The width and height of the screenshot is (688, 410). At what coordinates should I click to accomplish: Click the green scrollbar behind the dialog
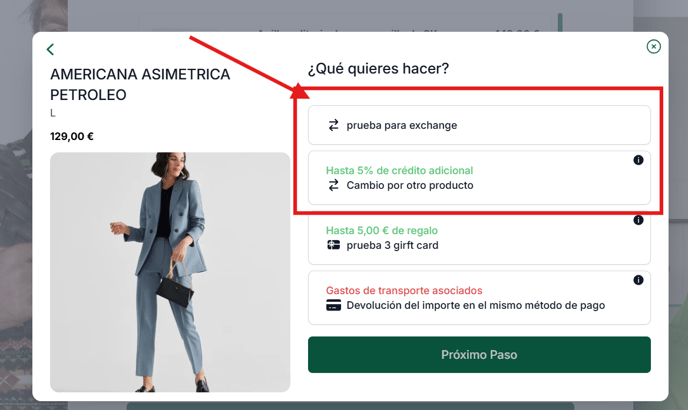[x=560, y=22]
